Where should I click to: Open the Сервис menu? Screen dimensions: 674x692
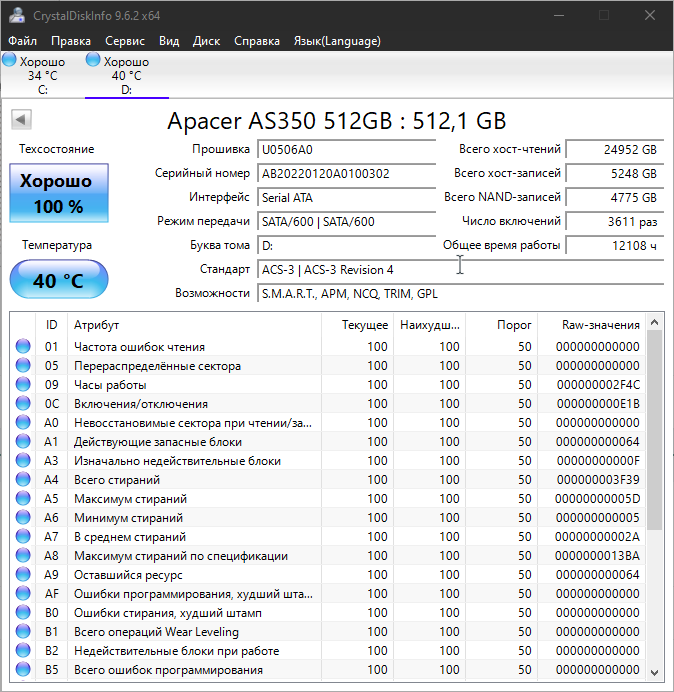[125, 41]
